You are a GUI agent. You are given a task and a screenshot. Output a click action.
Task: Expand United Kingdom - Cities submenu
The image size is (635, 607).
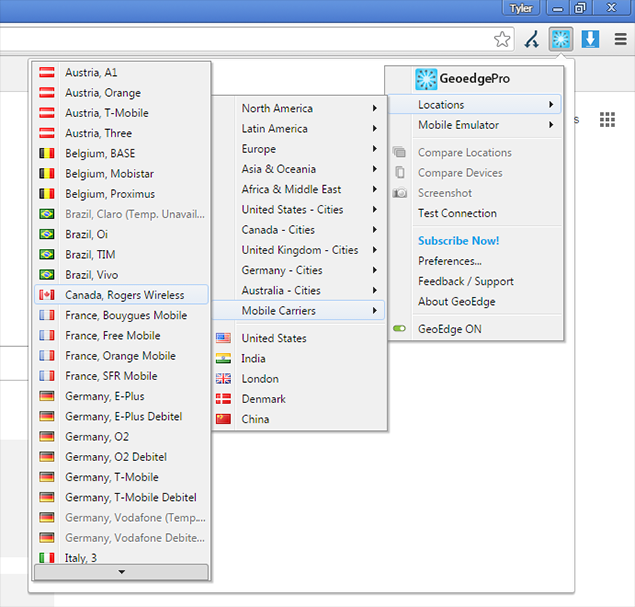tap(298, 250)
